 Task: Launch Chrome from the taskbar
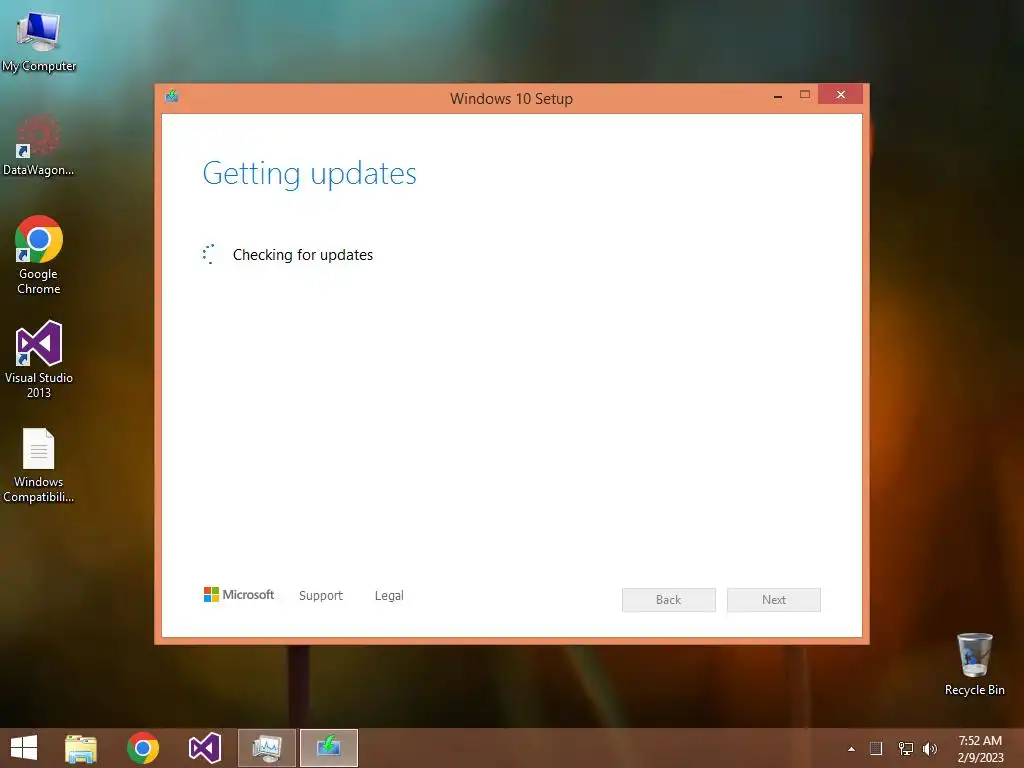(x=143, y=748)
